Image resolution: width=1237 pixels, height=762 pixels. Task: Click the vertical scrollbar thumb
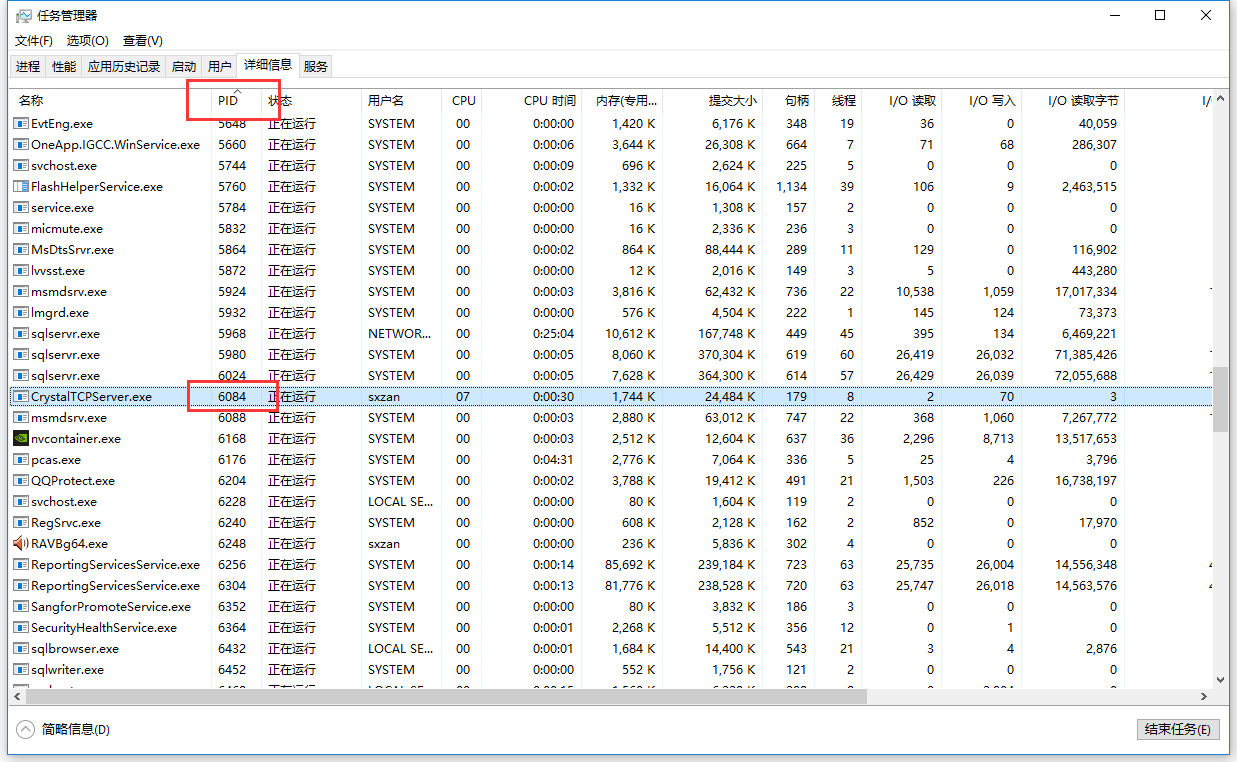pos(1220,398)
